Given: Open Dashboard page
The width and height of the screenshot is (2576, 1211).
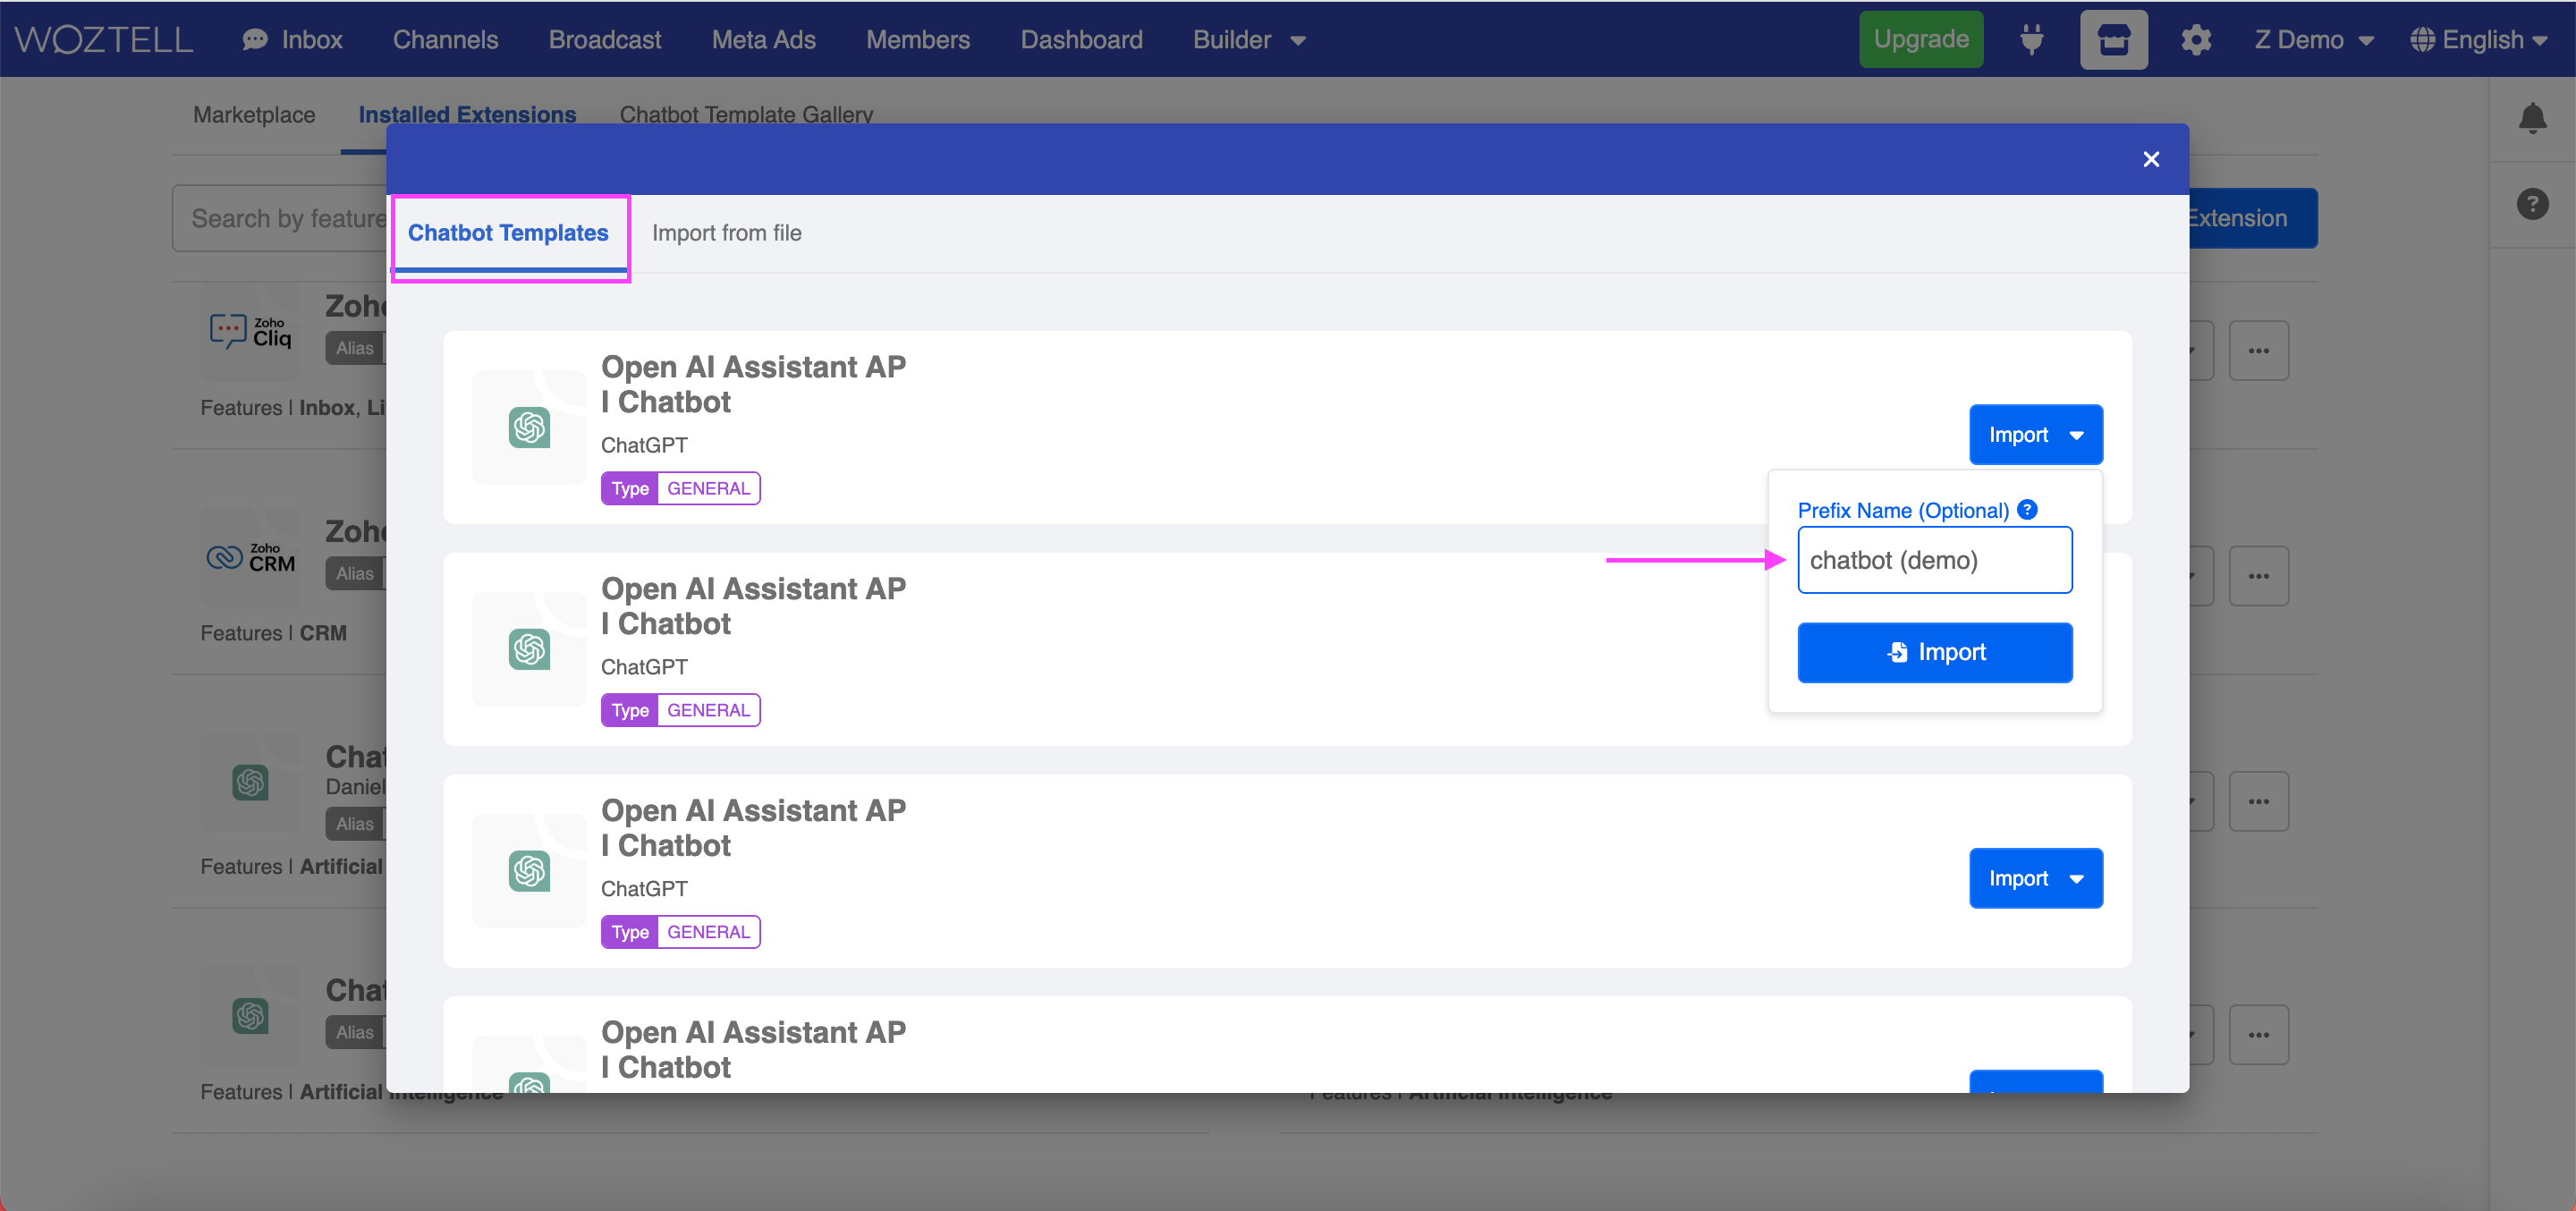Looking at the screenshot, I should [x=1081, y=39].
